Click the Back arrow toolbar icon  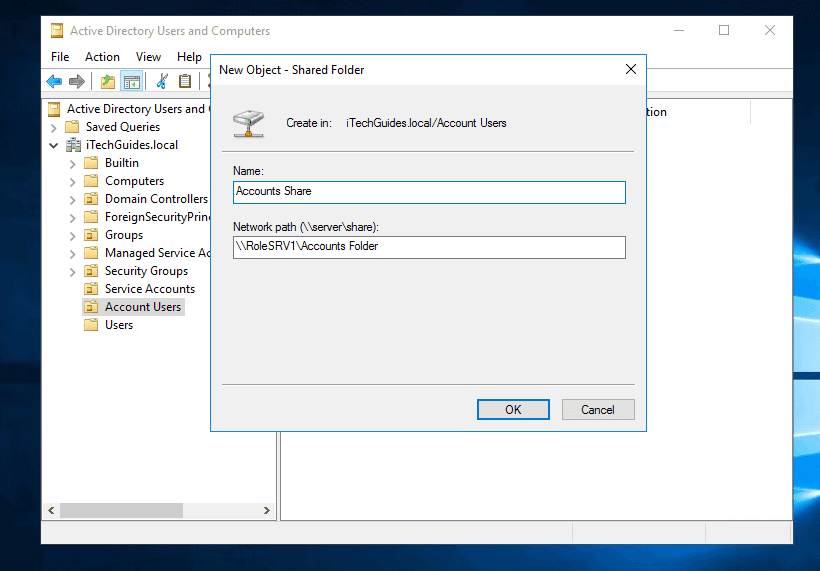pyautogui.click(x=54, y=81)
